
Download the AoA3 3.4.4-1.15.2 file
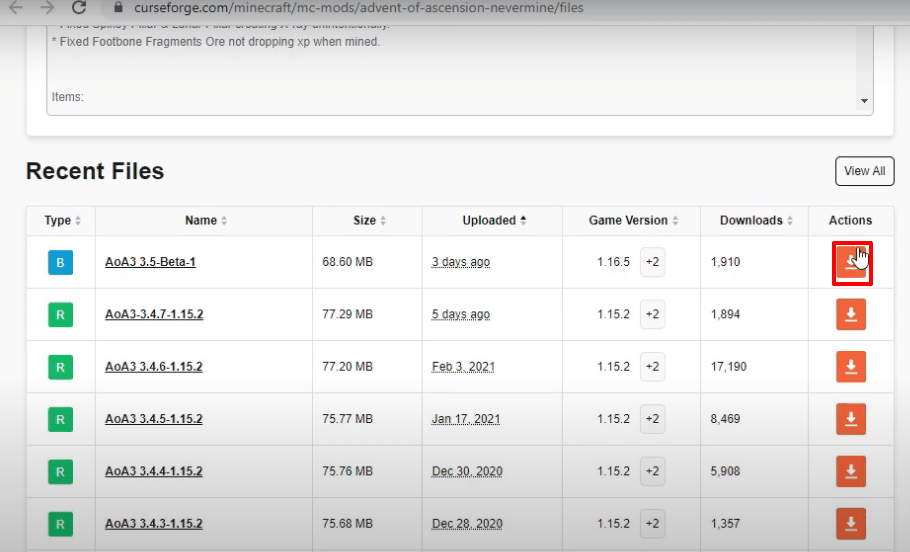[851, 471]
